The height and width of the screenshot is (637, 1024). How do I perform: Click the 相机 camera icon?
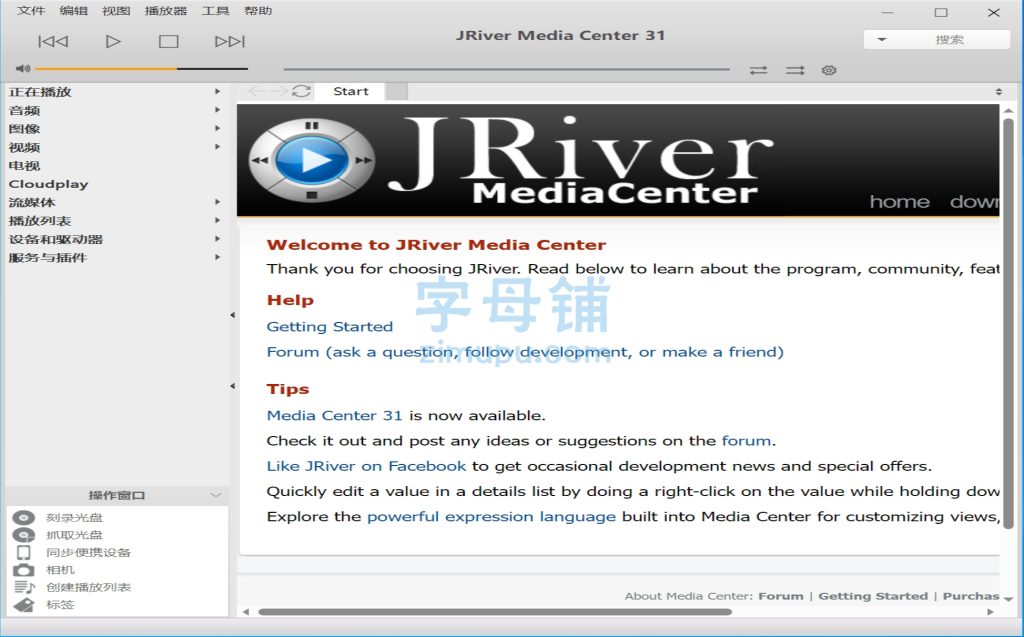pos(24,570)
